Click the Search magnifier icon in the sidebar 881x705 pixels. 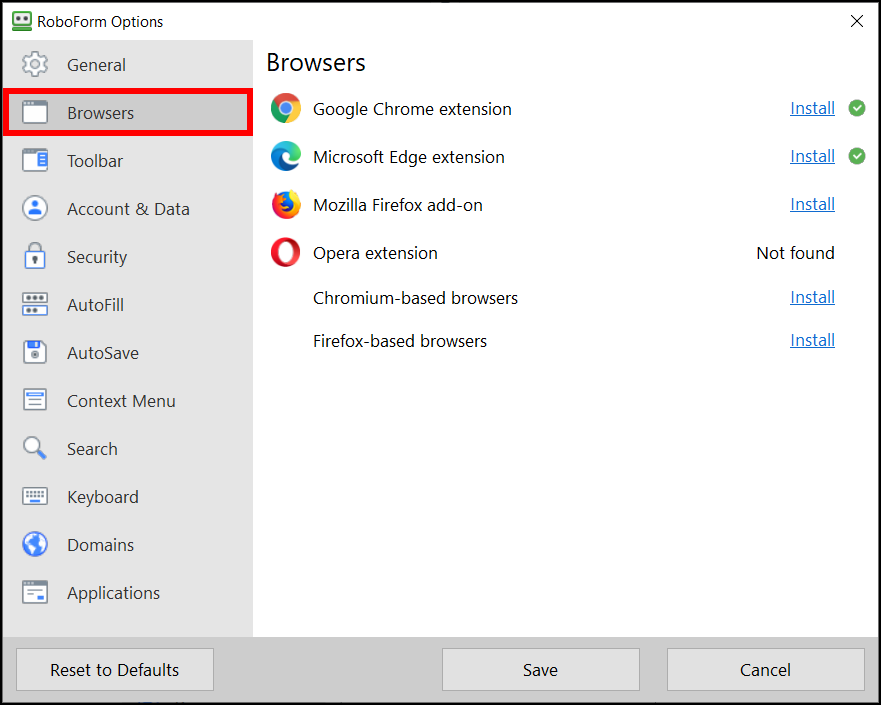(35, 448)
